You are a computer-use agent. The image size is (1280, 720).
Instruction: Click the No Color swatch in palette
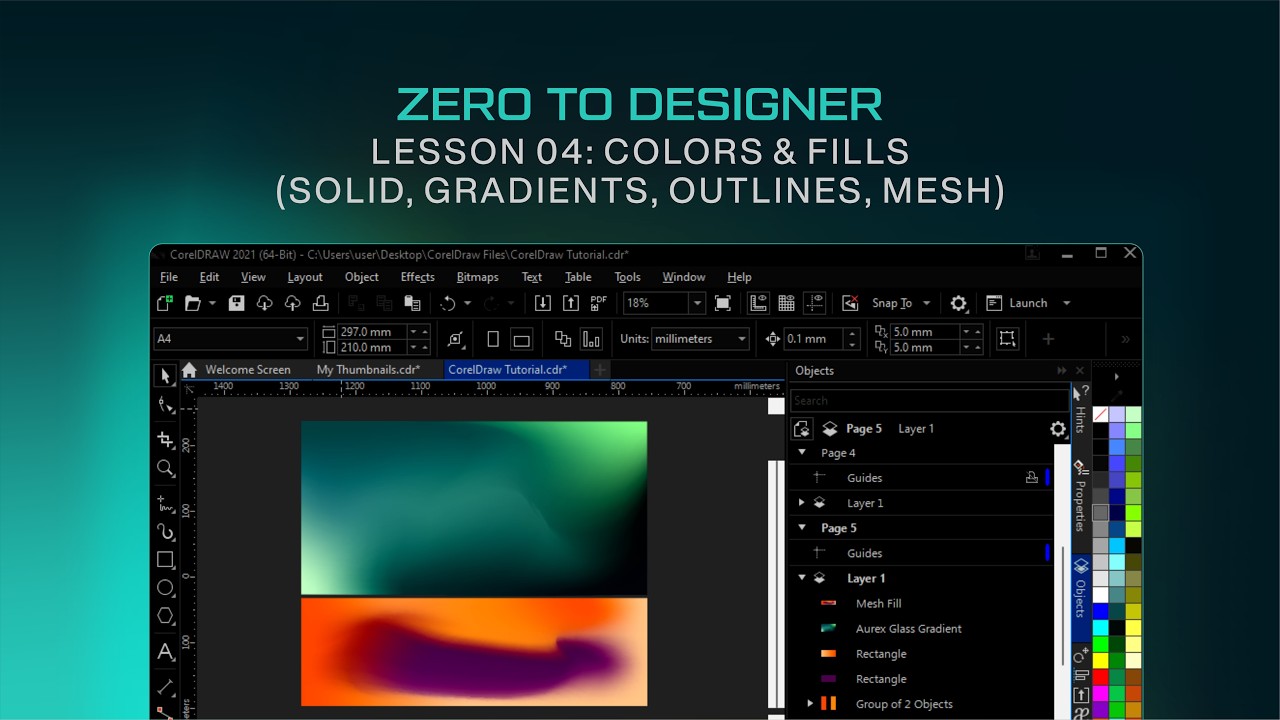(1100, 414)
